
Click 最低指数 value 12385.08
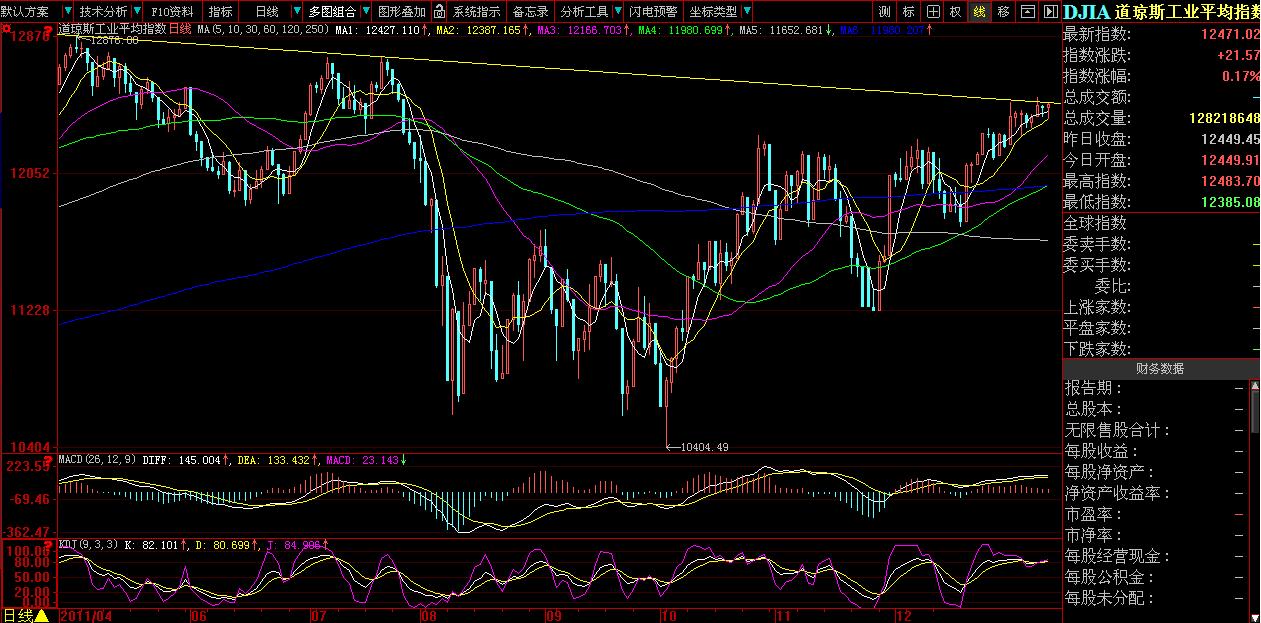(1230, 202)
